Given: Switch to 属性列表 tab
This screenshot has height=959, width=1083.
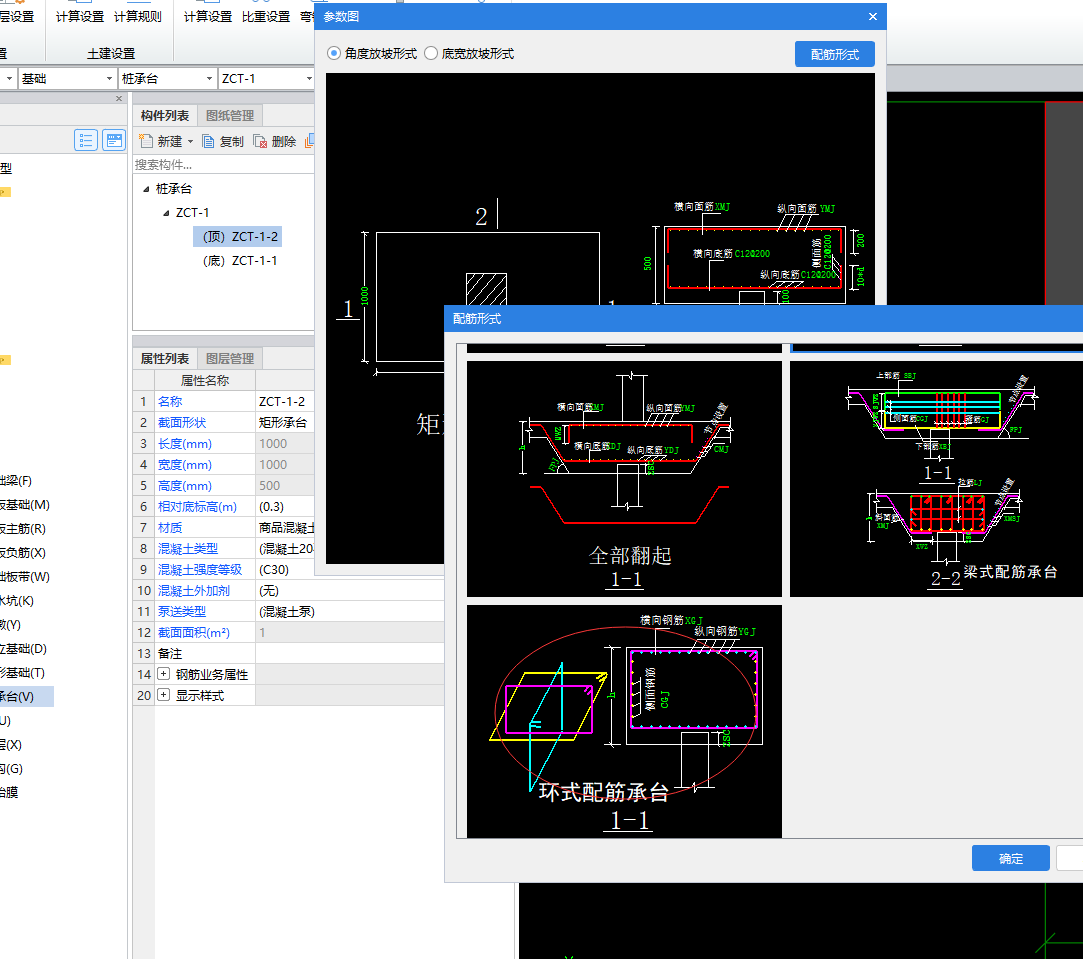Looking at the screenshot, I should click(x=164, y=359).
